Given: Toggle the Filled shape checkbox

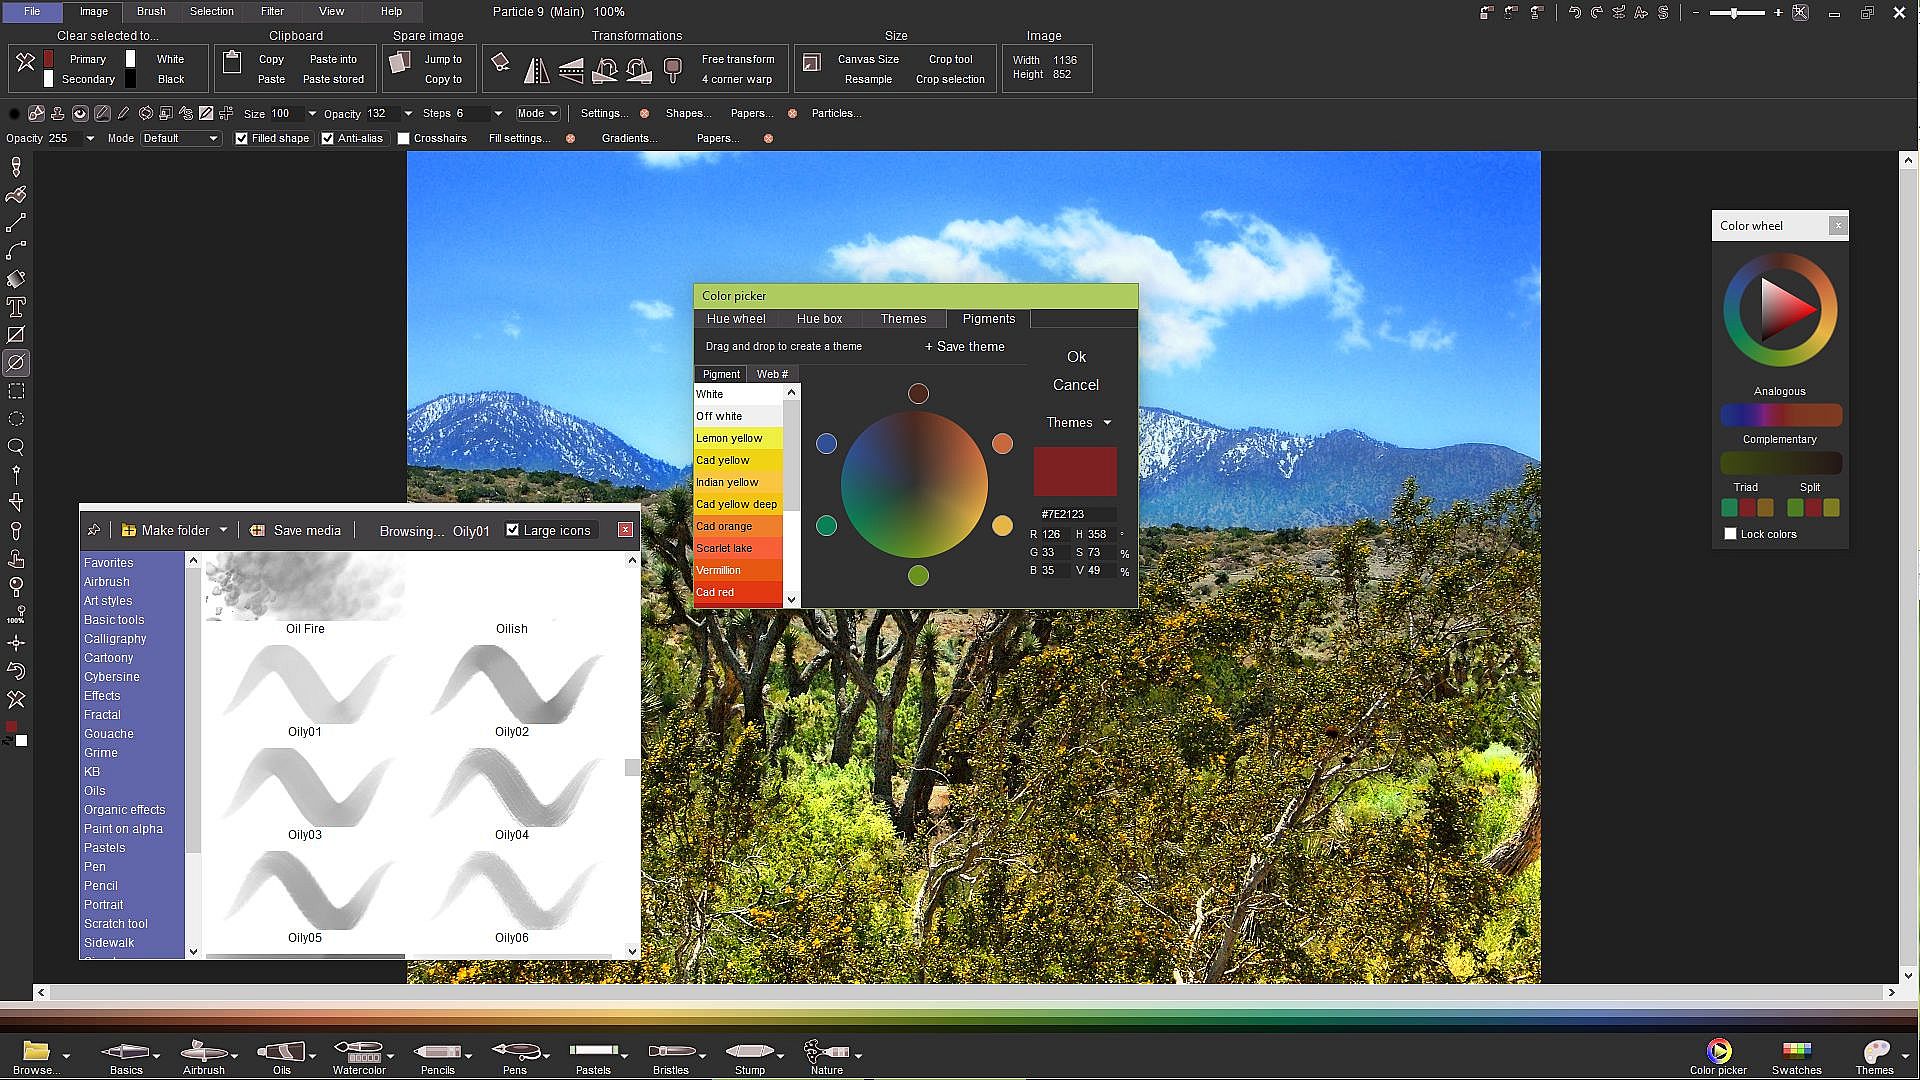Looking at the screenshot, I should point(241,139).
